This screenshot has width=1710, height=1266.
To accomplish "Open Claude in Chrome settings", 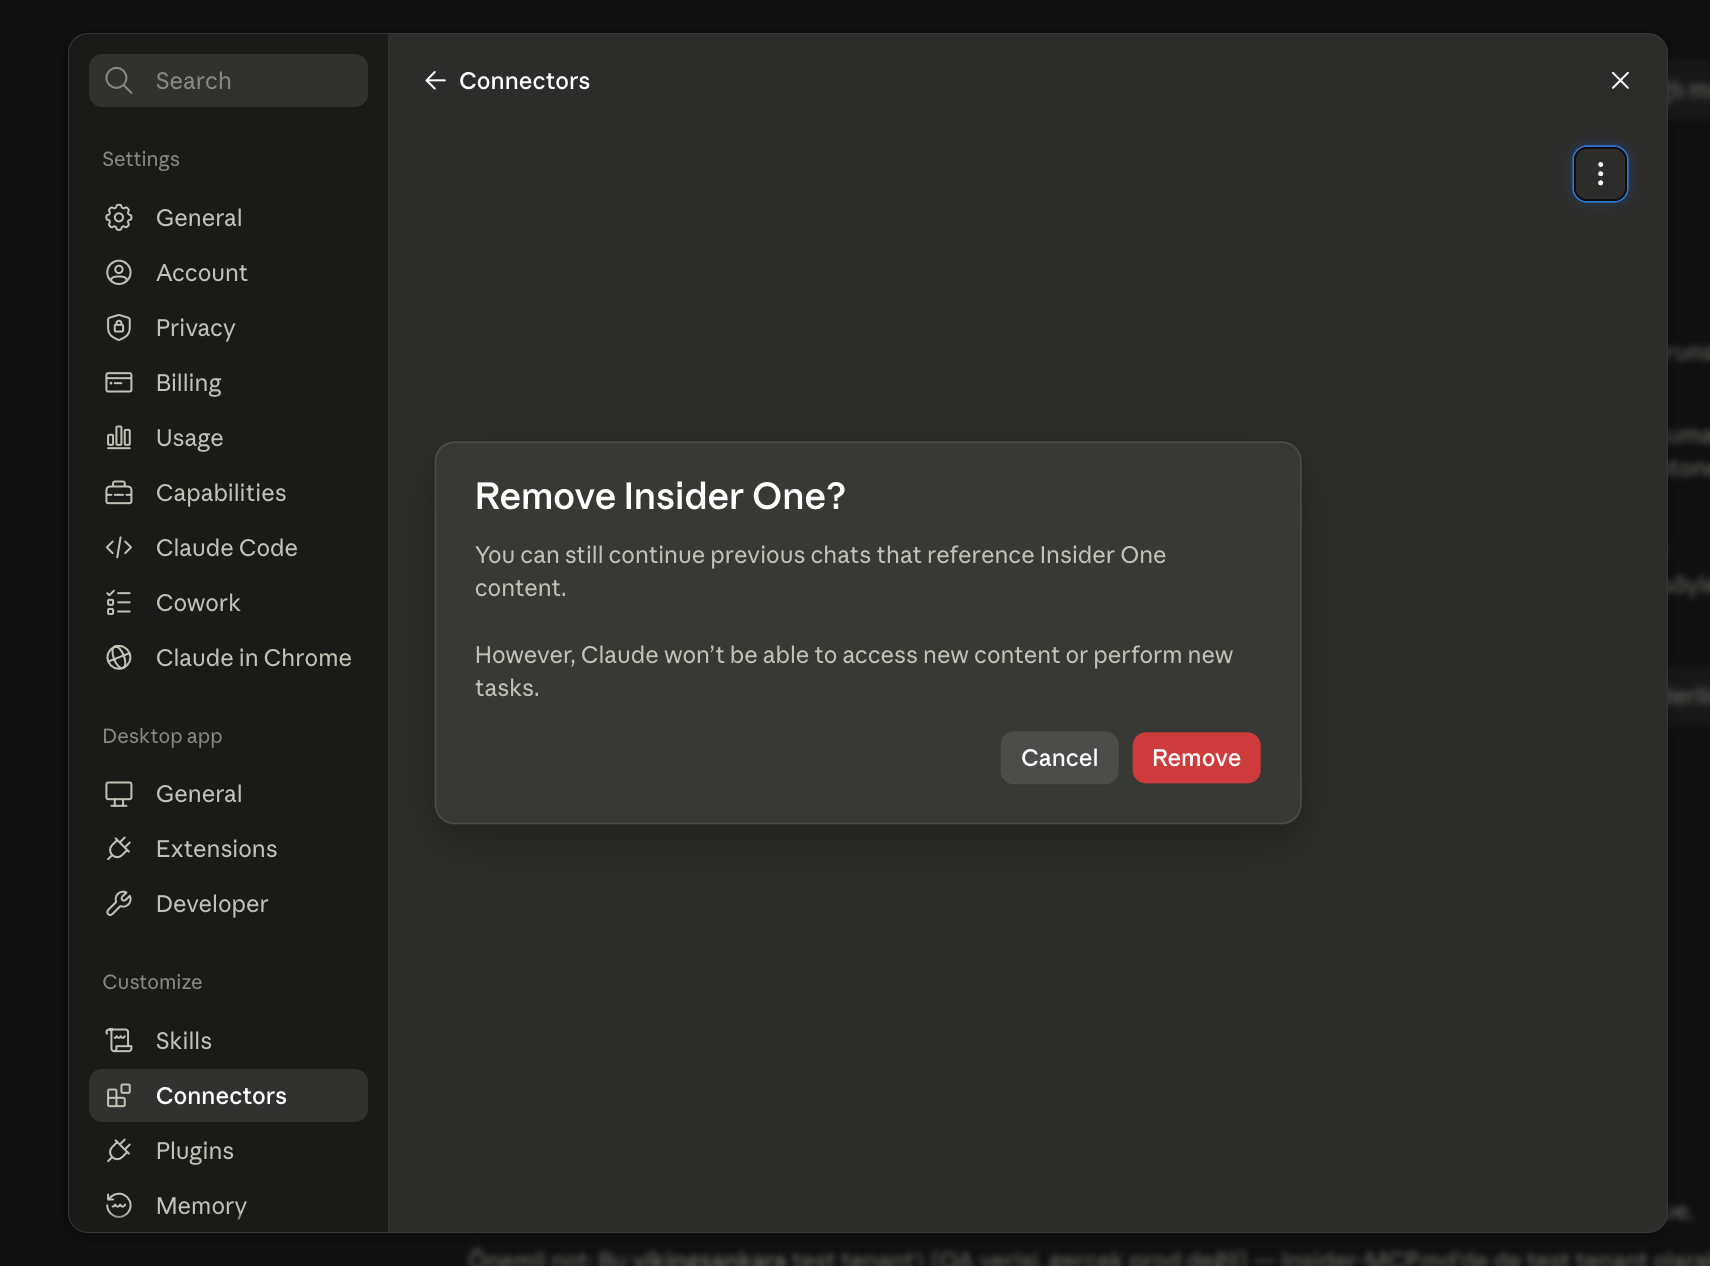I will [x=228, y=657].
